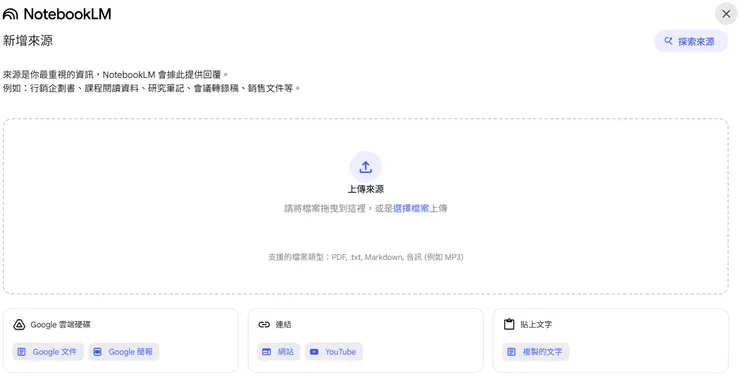Click the NotebookLM title text
This screenshot has width=740, height=386.
(x=67, y=14)
